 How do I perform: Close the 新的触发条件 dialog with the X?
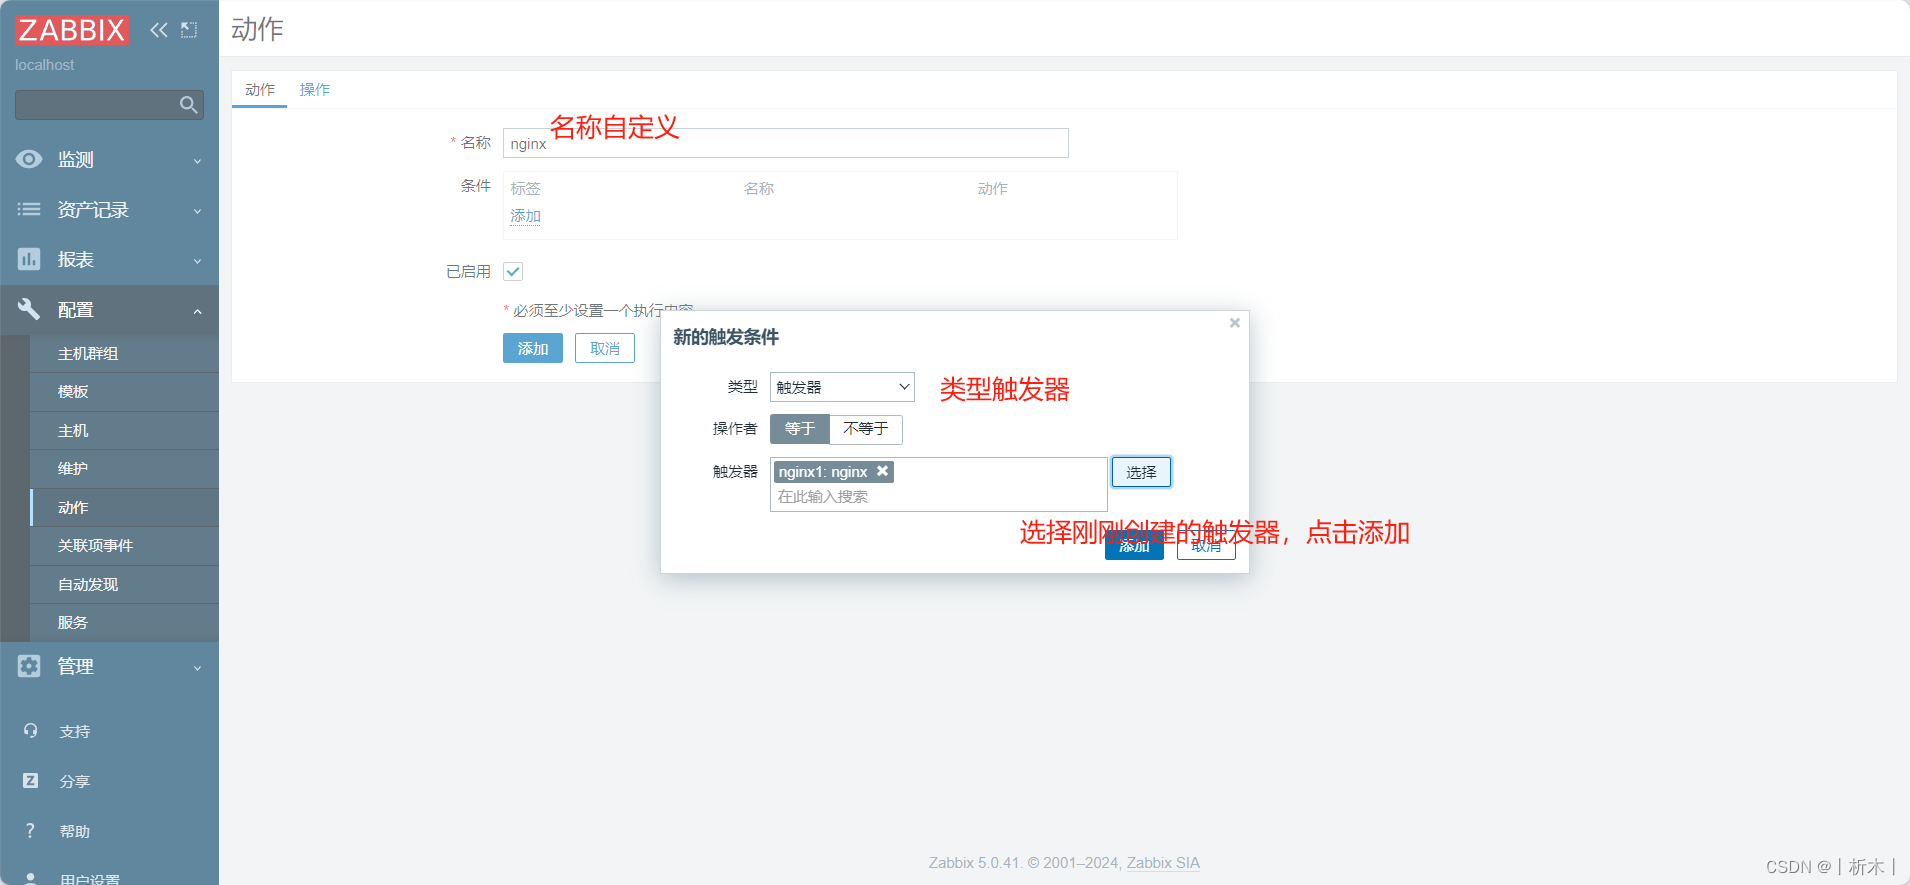[x=1235, y=323]
